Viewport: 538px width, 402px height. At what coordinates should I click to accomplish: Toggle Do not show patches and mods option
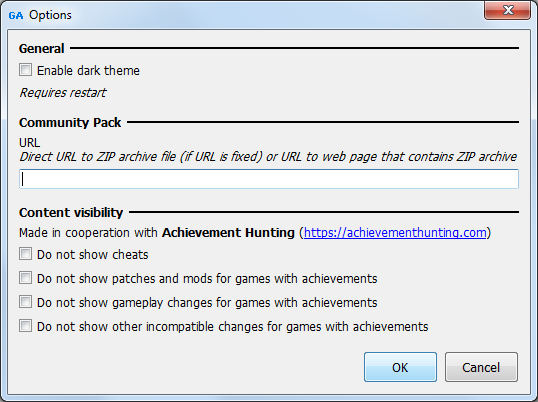pyautogui.click(x=25, y=278)
